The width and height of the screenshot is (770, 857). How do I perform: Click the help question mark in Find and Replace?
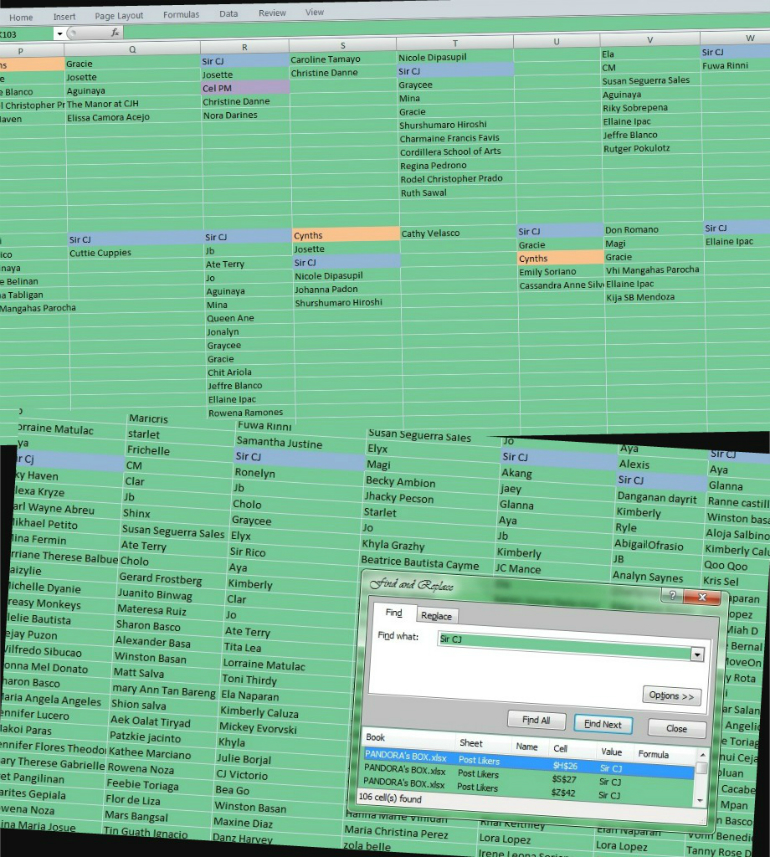click(672, 595)
